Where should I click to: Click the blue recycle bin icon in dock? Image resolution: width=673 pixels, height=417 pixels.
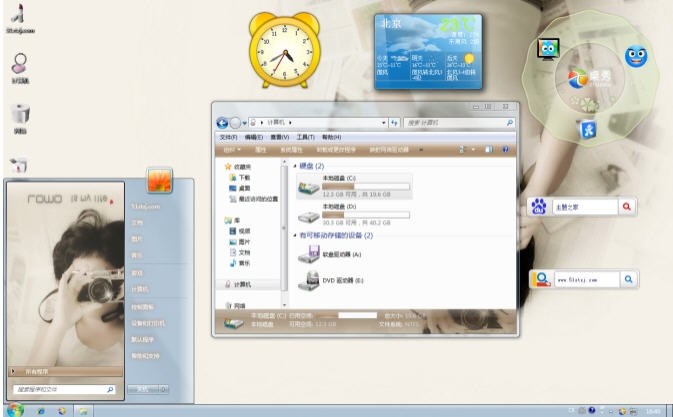point(587,129)
